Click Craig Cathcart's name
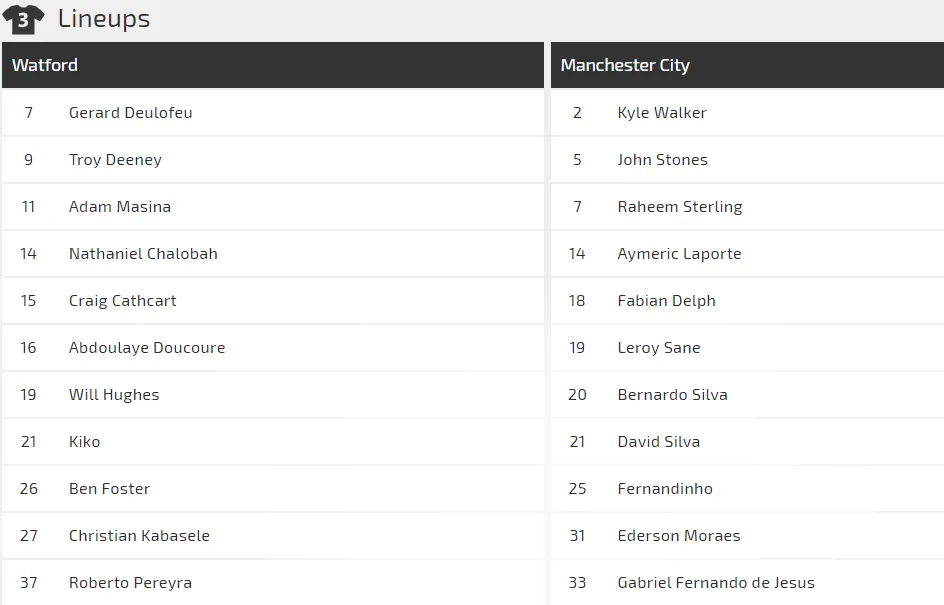The height and width of the screenshot is (605, 944). [x=123, y=300]
